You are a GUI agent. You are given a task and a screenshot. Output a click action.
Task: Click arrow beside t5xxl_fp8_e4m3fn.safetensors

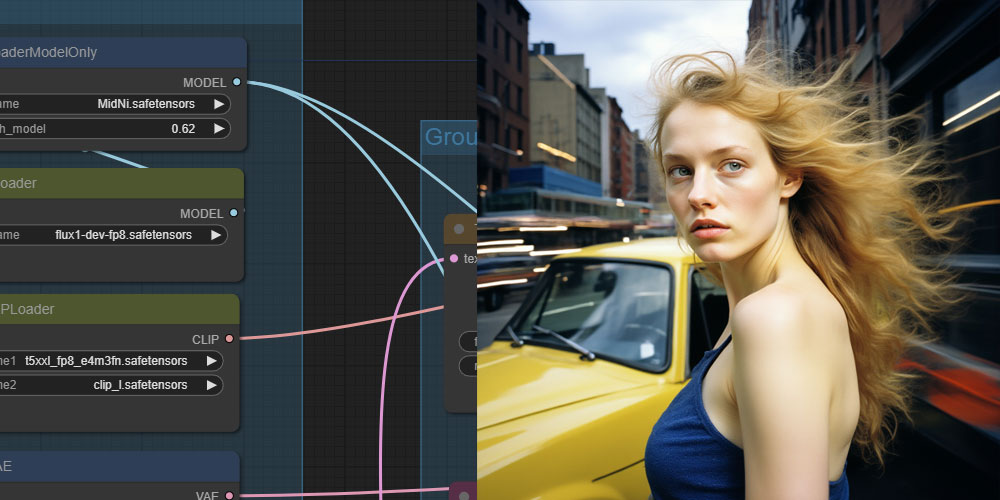pyautogui.click(x=211, y=361)
